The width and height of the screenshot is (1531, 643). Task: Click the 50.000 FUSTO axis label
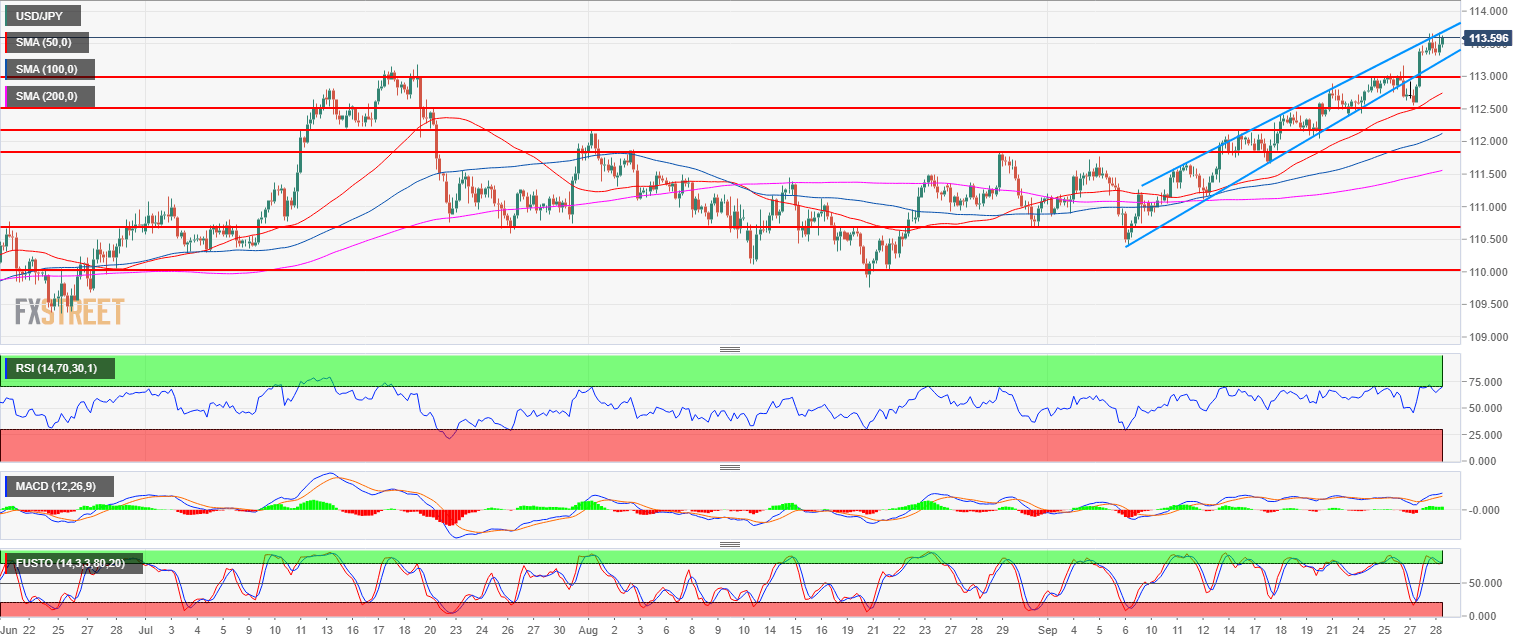(x=1487, y=583)
